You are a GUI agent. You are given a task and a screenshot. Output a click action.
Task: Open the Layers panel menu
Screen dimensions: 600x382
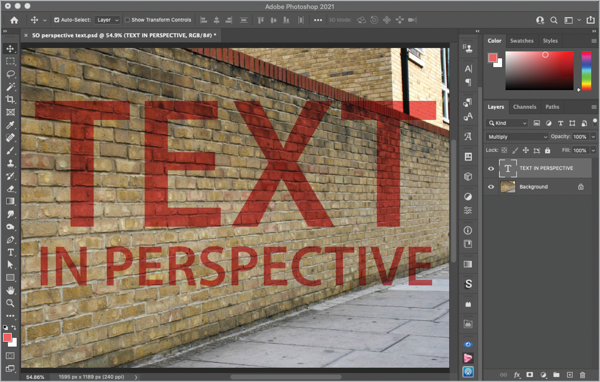tap(593, 107)
